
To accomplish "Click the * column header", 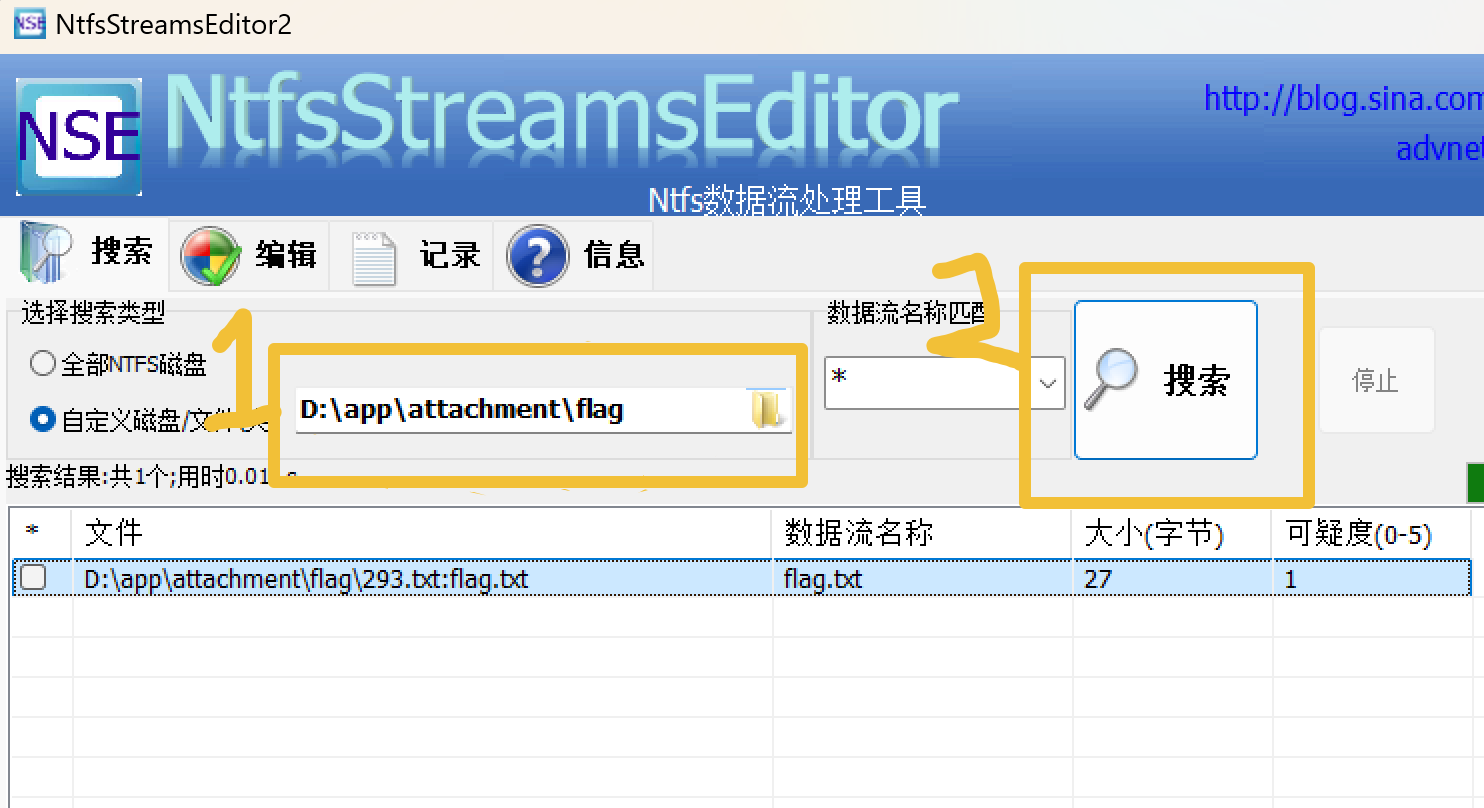I will coord(41,535).
